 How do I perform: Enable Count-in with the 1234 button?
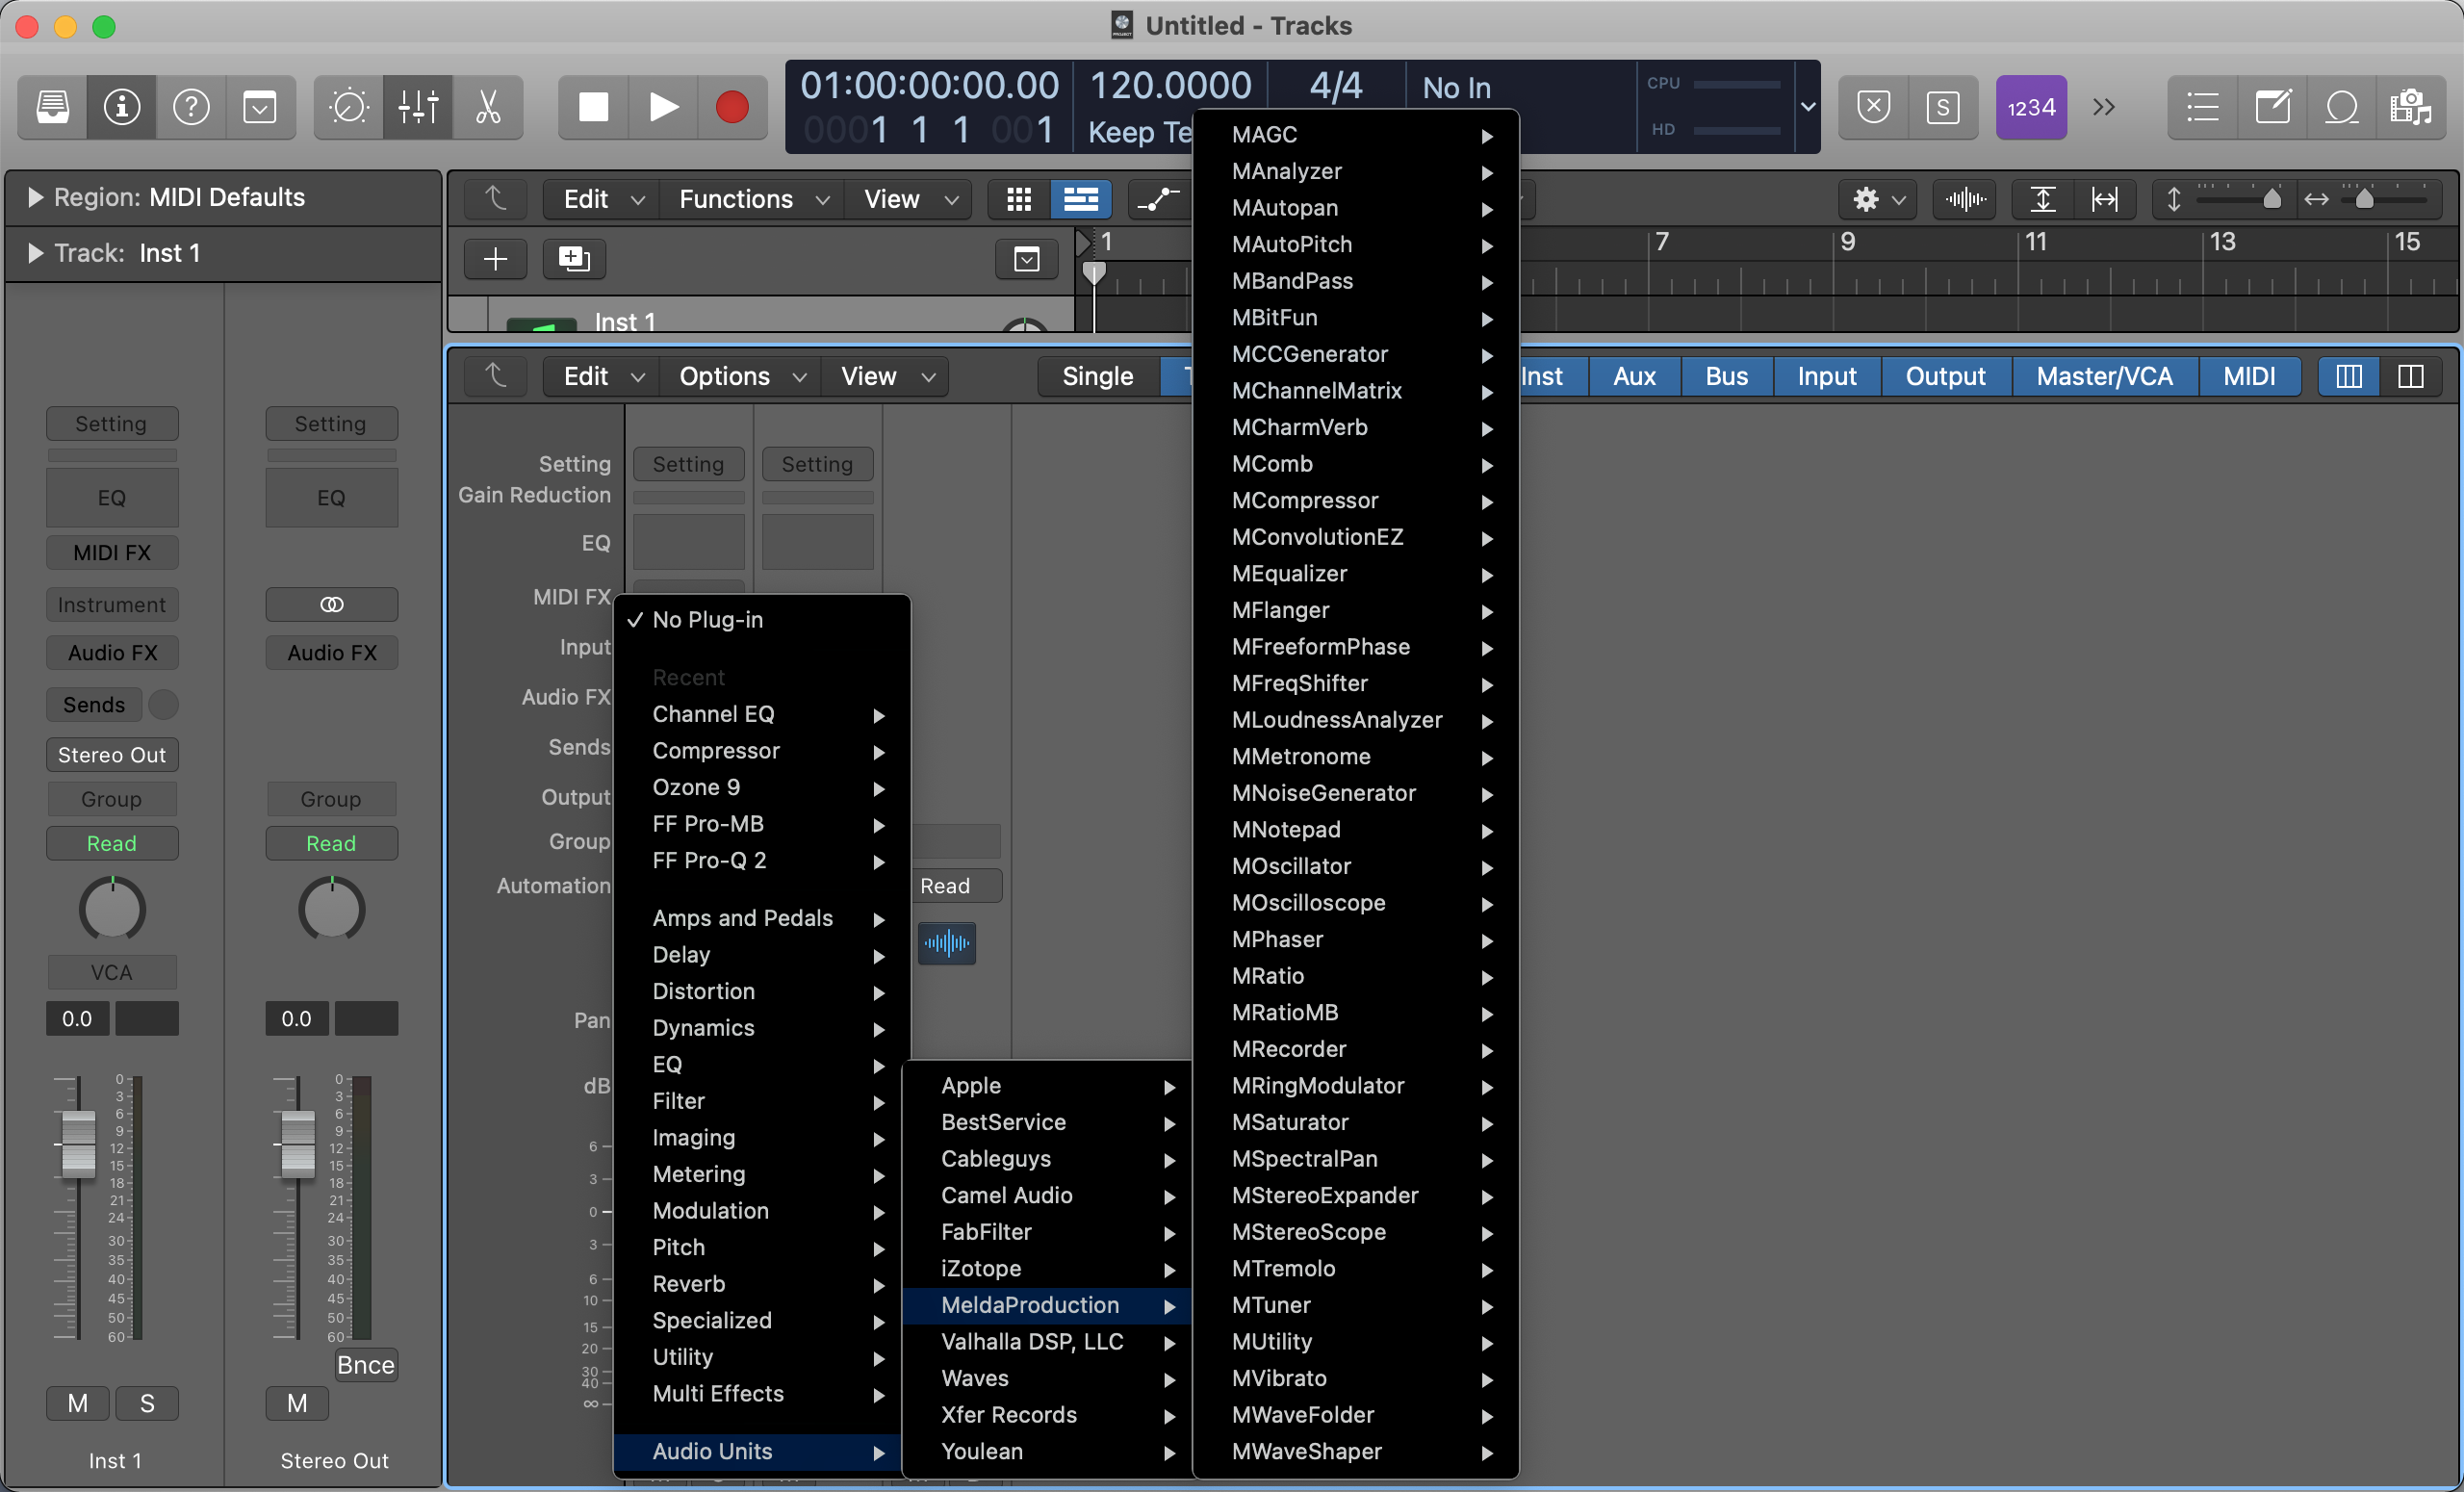(2031, 107)
